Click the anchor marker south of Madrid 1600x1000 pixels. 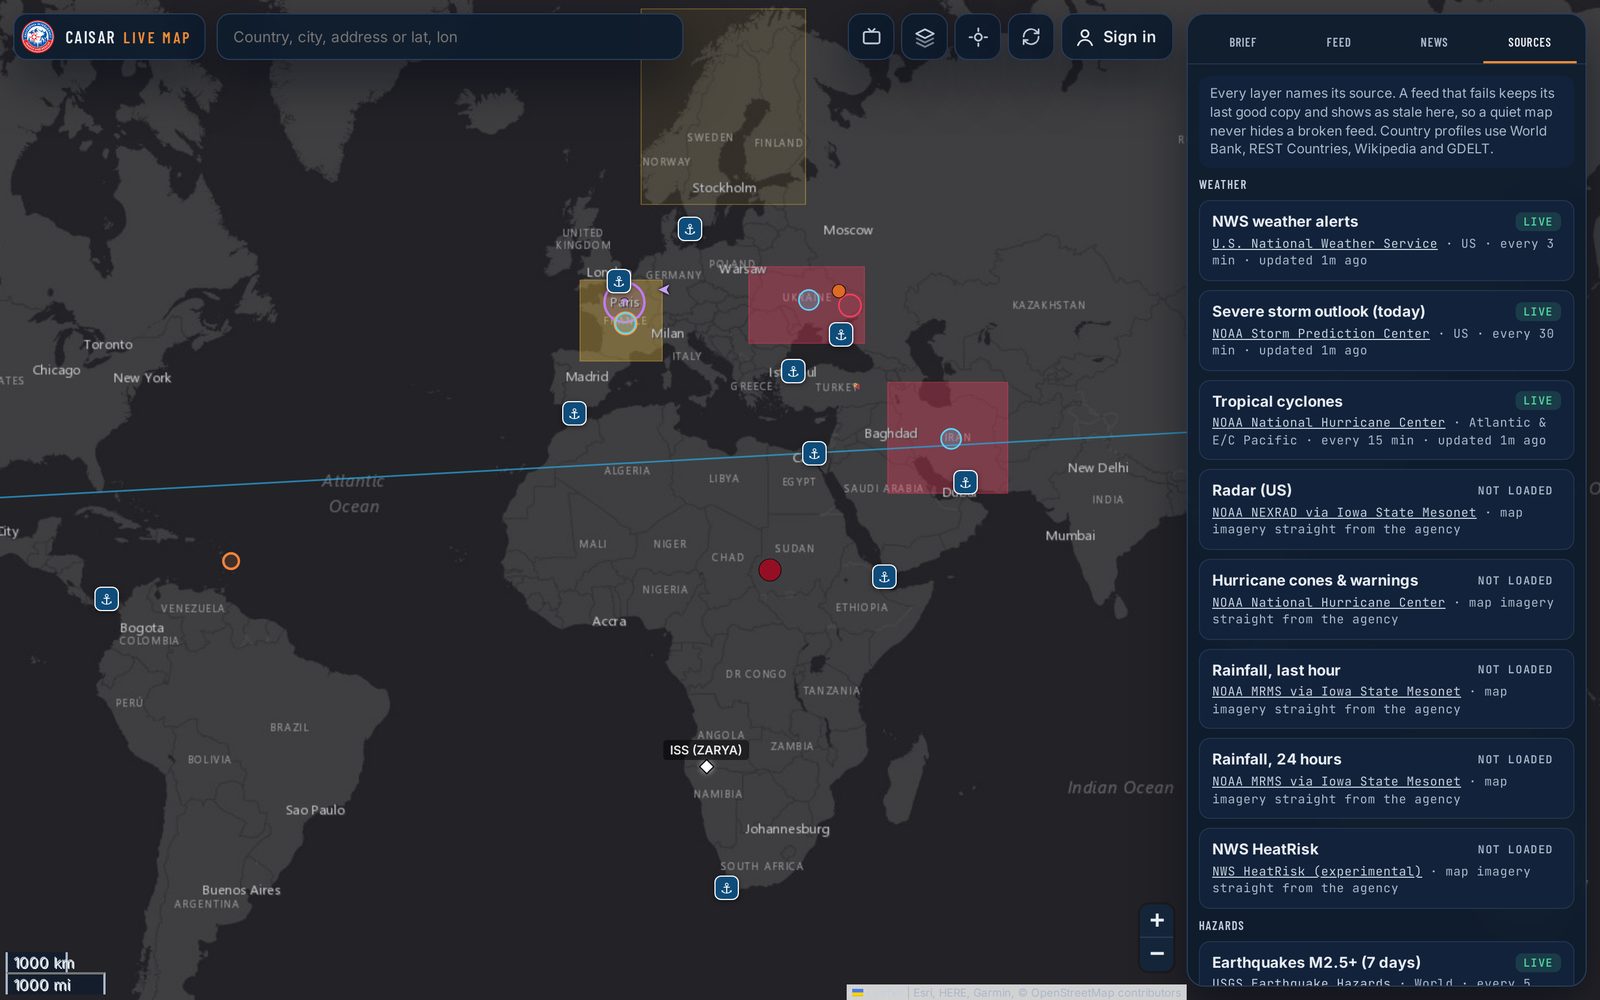click(x=574, y=413)
